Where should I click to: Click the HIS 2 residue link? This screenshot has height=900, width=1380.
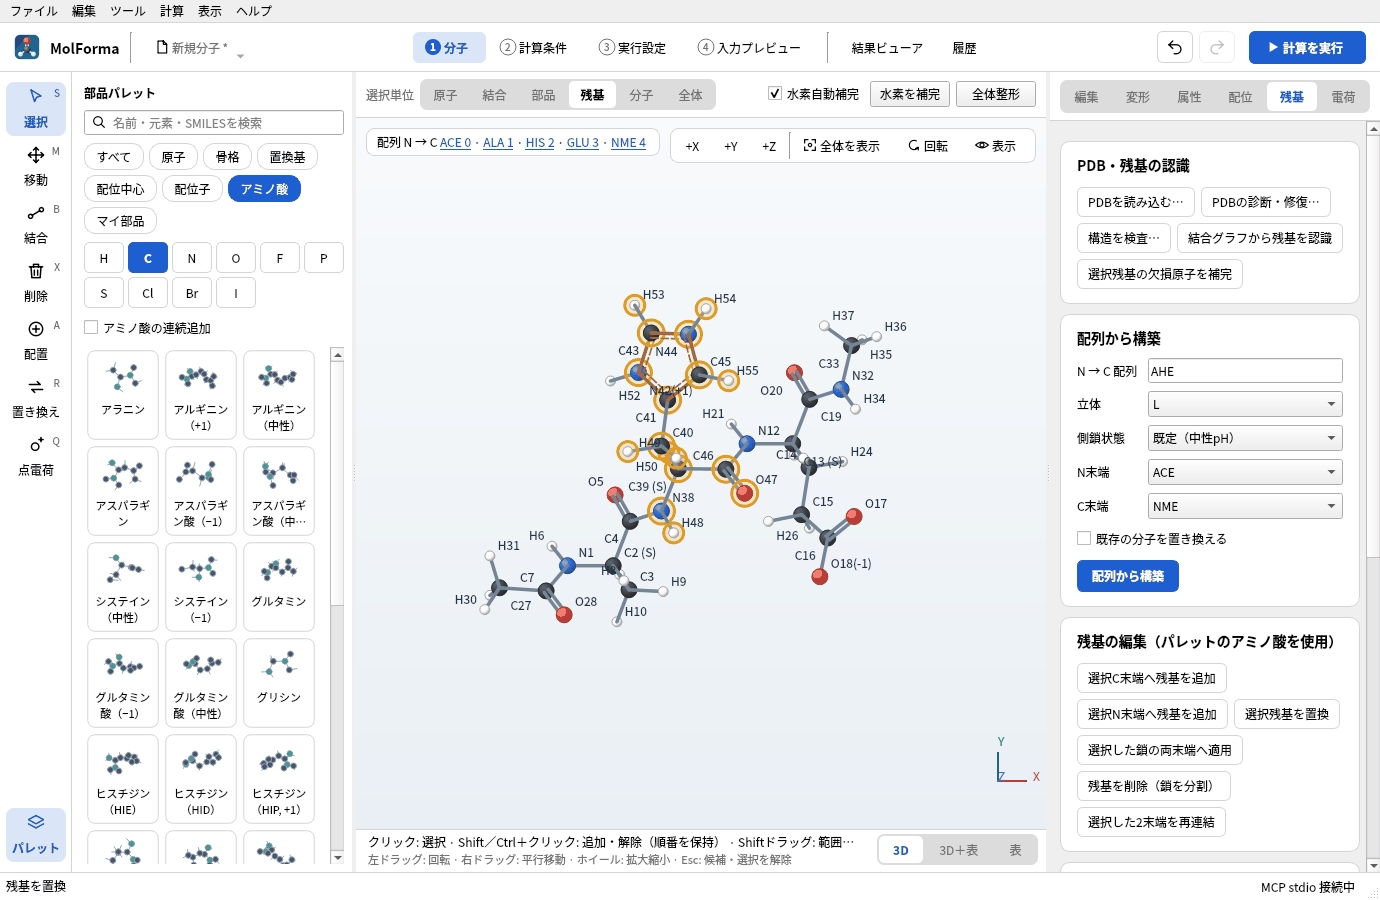[x=540, y=143]
